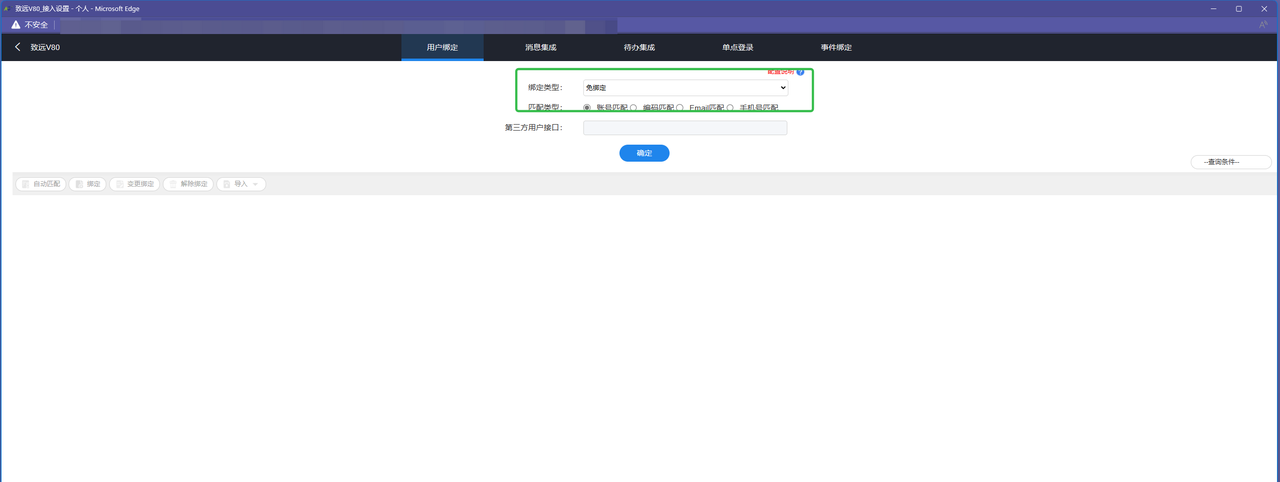Open the 查询条件 dropdown
This screenshot has height=482, width=1280.
[x=1230, y=162]
